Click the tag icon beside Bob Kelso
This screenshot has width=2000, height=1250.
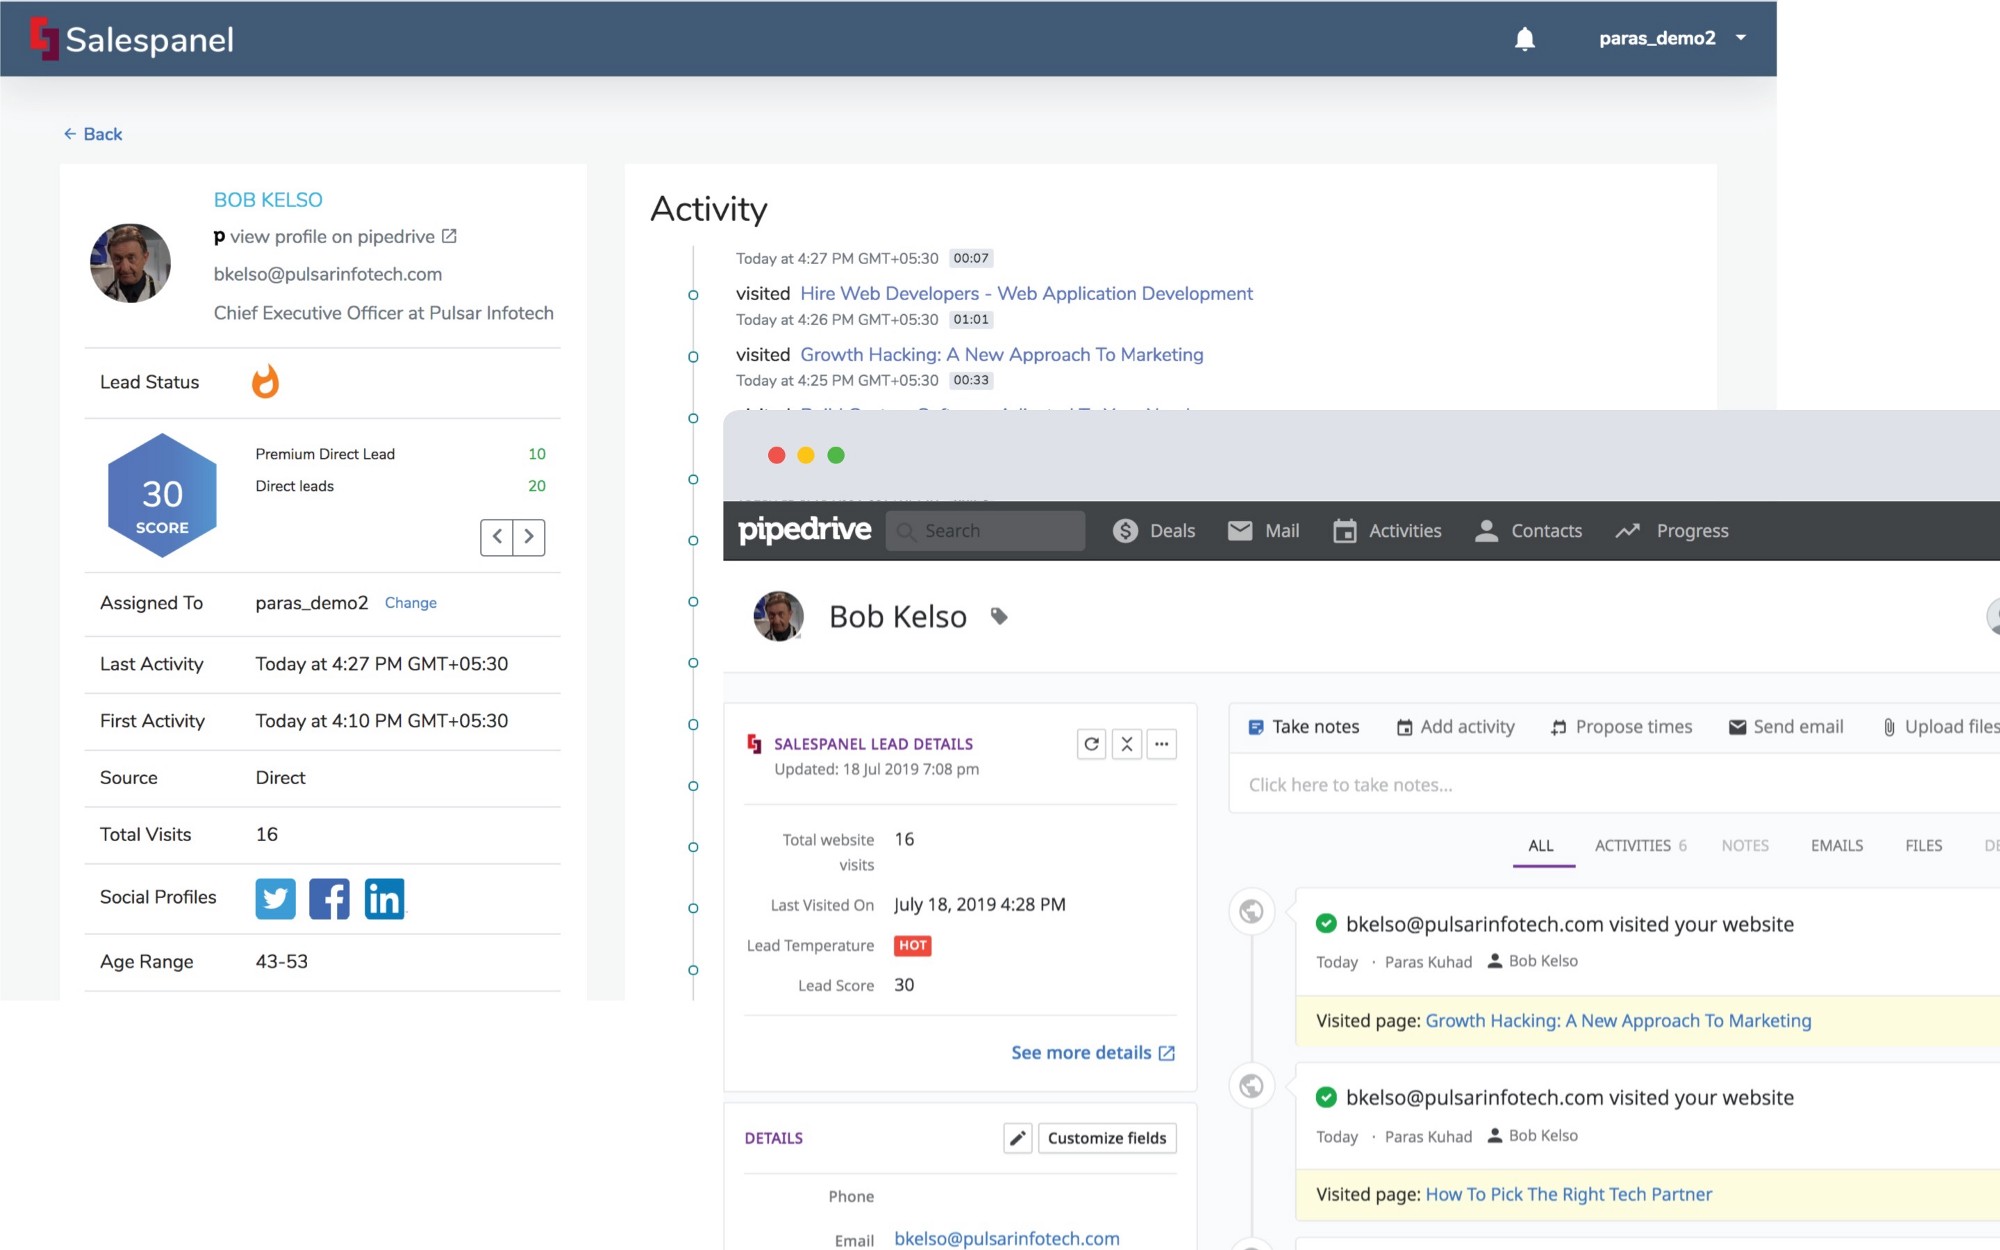point(998,616)
